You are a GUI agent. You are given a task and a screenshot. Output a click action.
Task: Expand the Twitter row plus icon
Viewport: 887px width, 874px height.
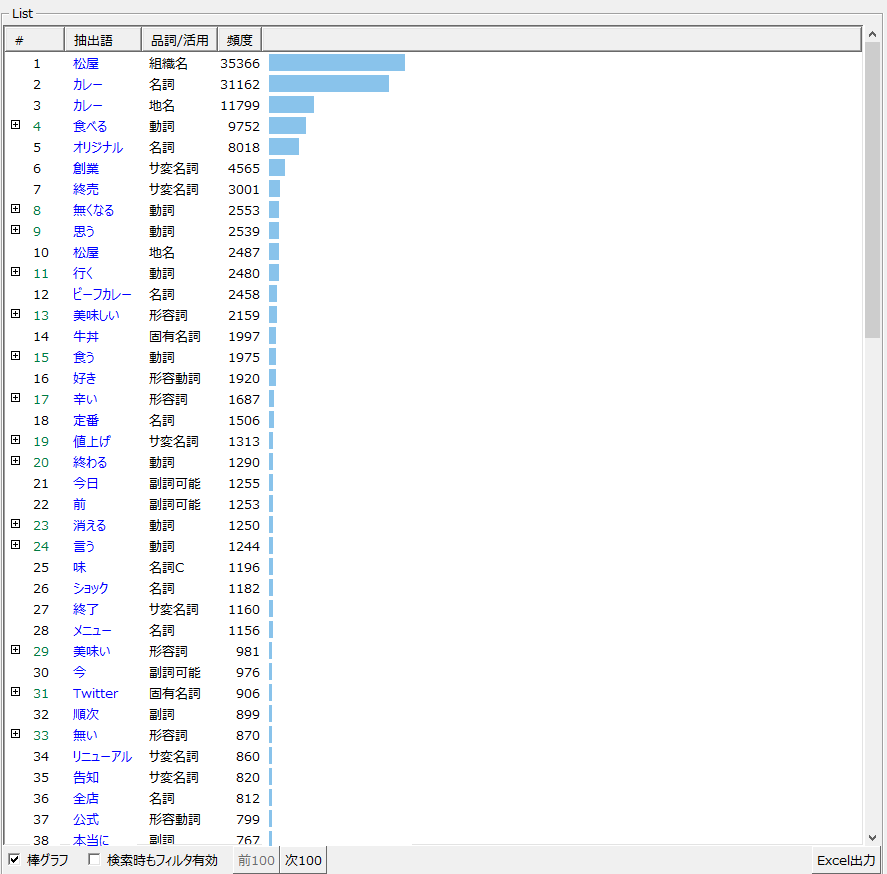point(15,692)
